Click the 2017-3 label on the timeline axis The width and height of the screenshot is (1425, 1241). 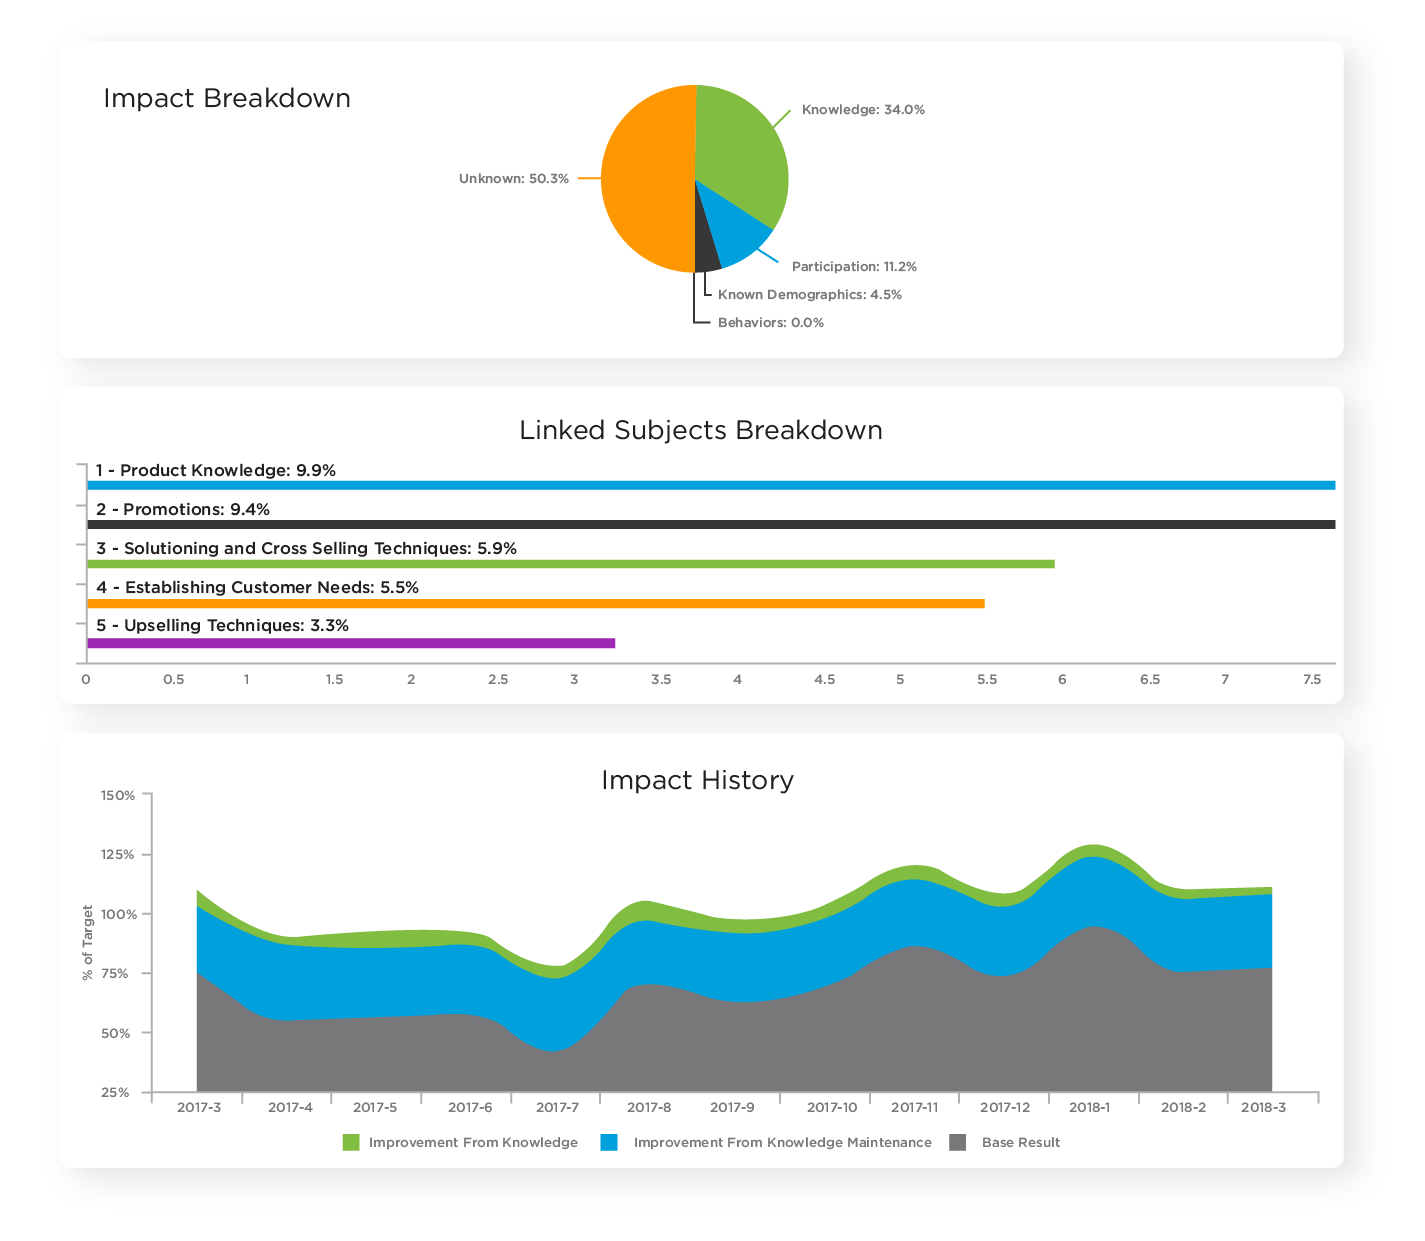[x=199, y=1107]
